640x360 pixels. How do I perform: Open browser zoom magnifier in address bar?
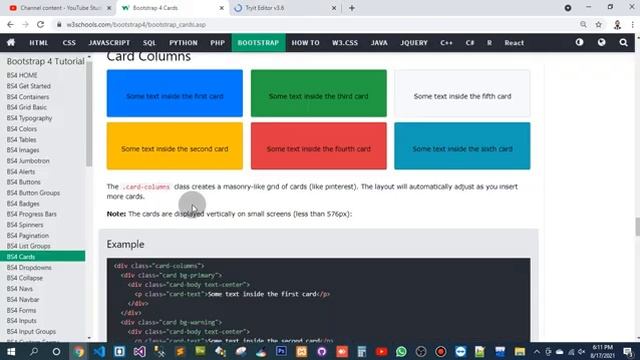click(x=583, y=24)
